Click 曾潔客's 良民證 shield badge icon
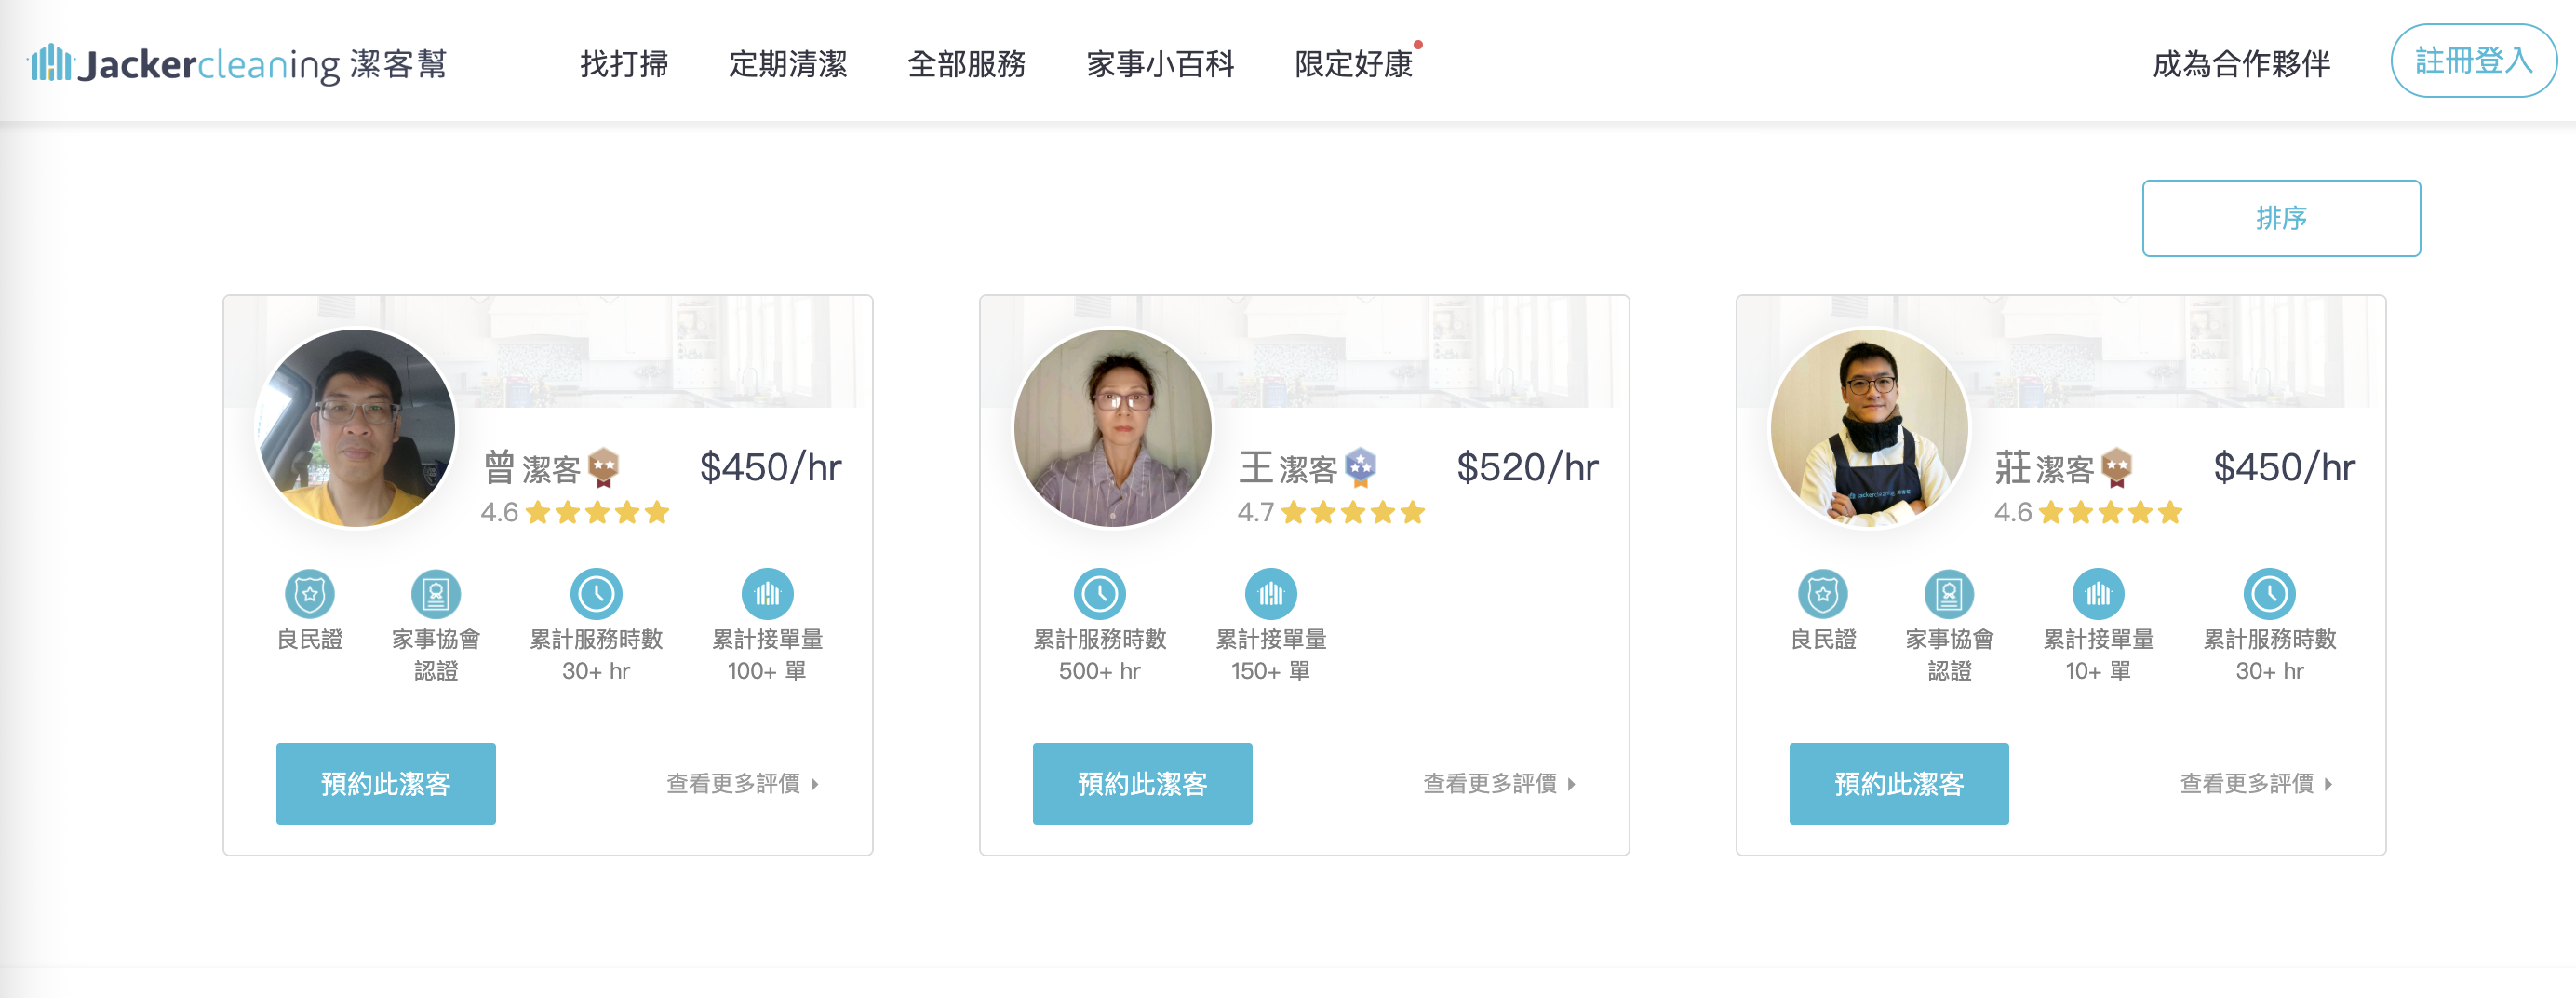Viewport: 2576px width, 998px height. (x=310, y=594)
